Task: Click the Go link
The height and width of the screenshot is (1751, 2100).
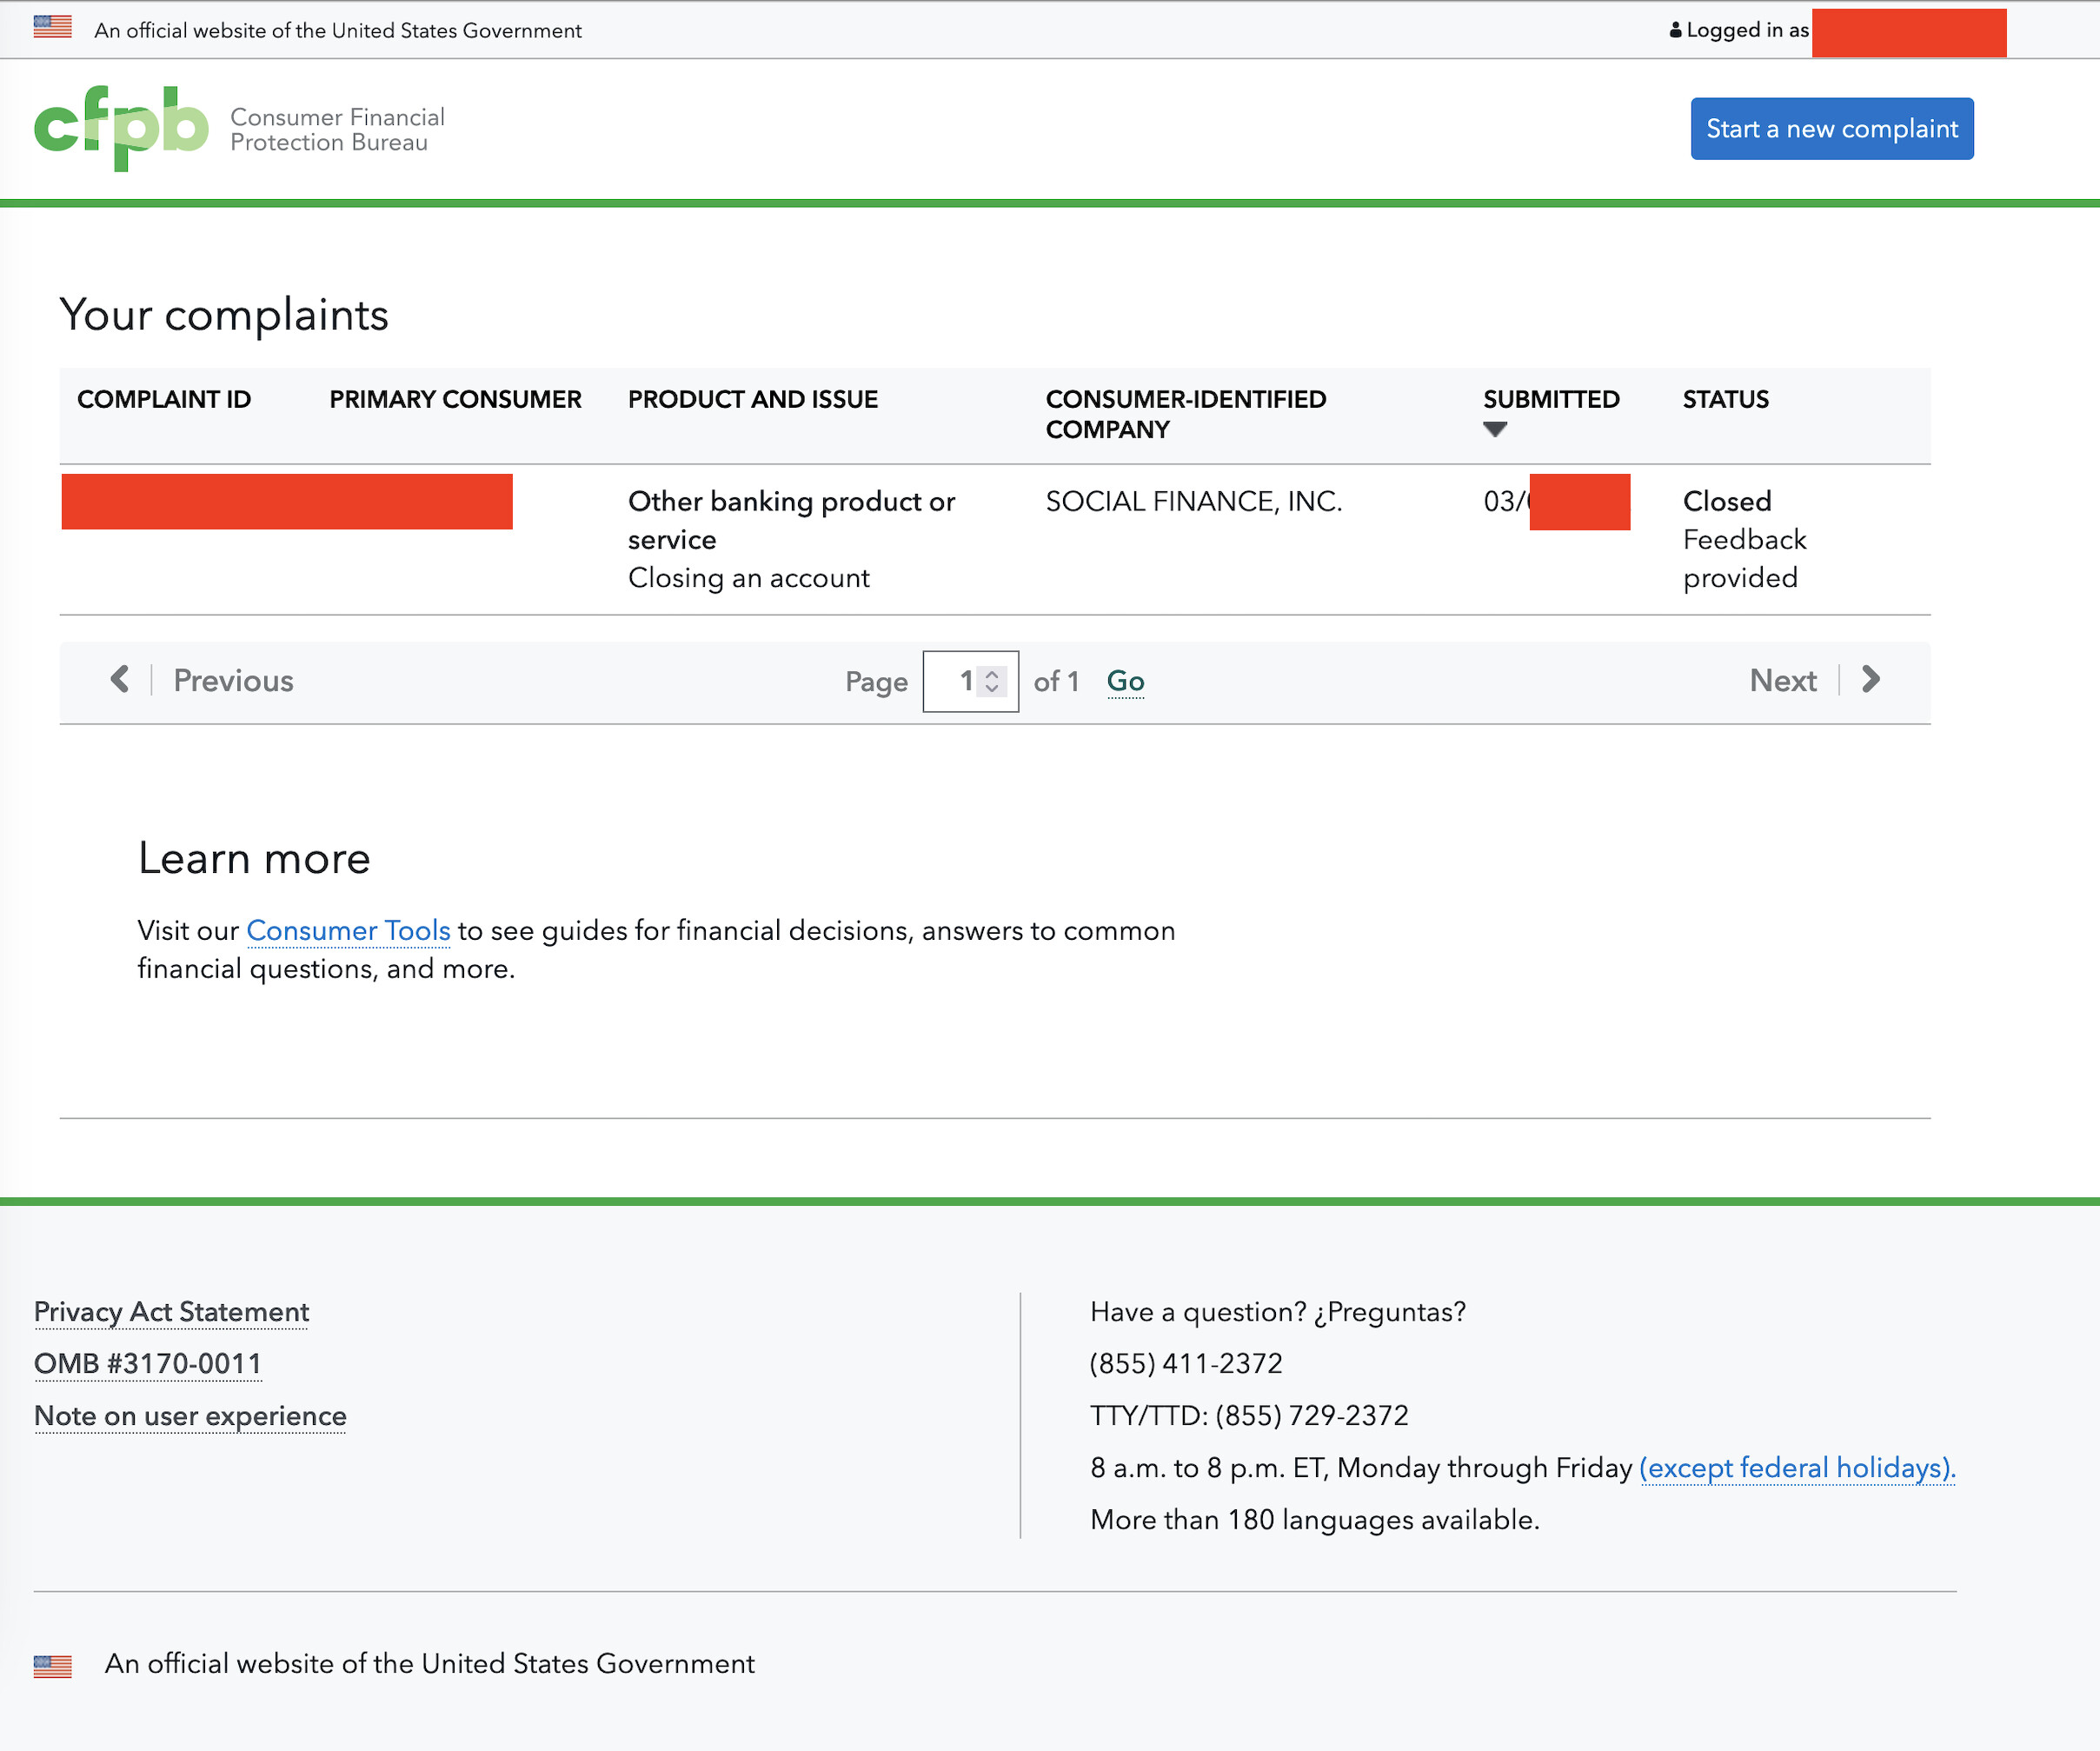Action: click(x=1125, y=682)
